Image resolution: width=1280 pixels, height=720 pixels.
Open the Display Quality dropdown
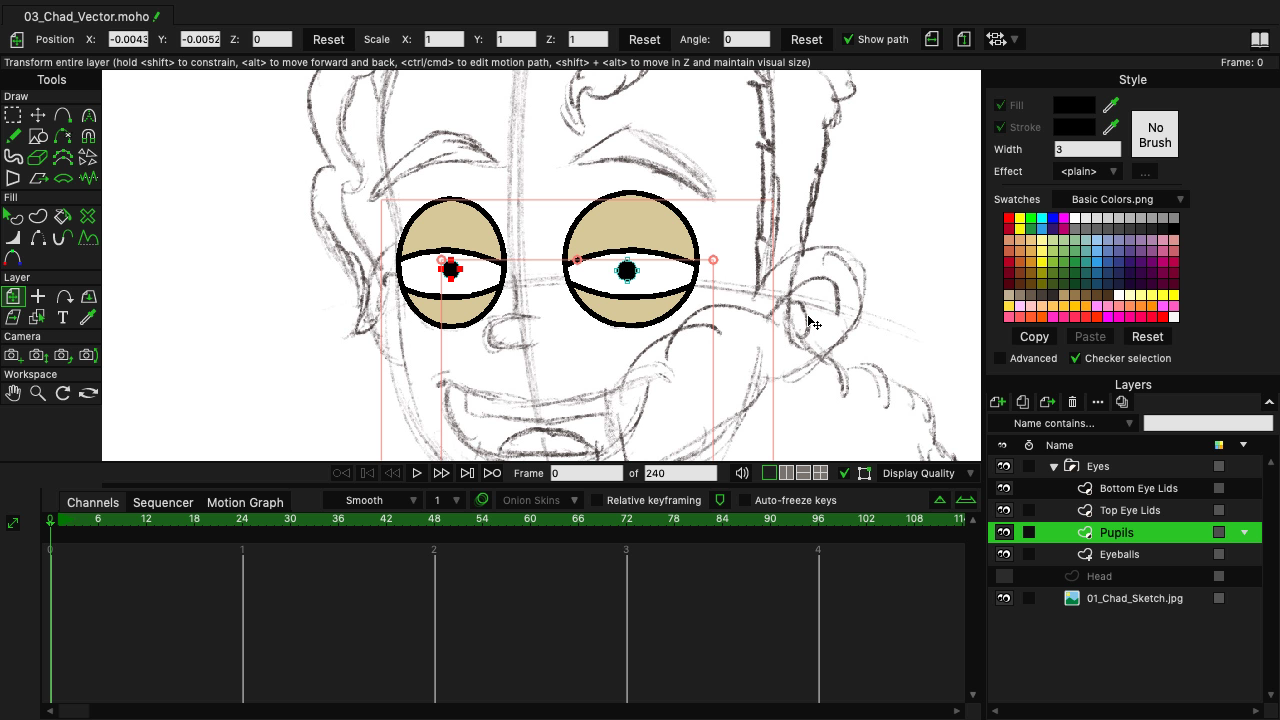pos(927,473)
